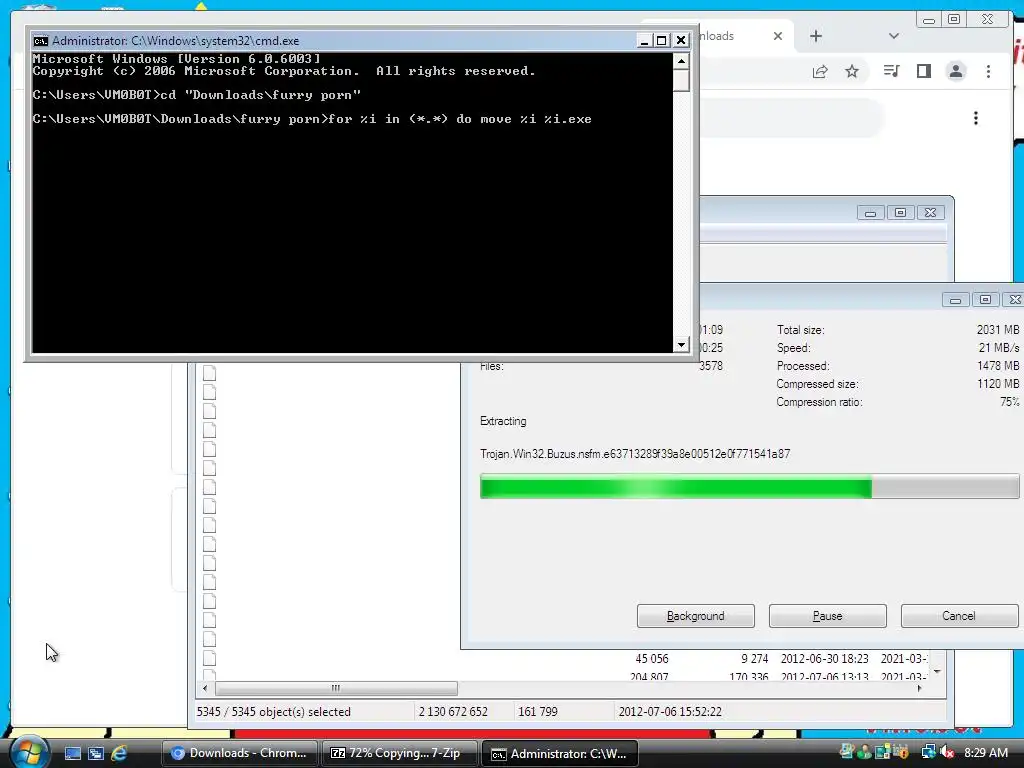The height and width of the screenshot is (768, 1024).
Task: Open Chrome three-dot main menu
Action: (x=989, y=71)
